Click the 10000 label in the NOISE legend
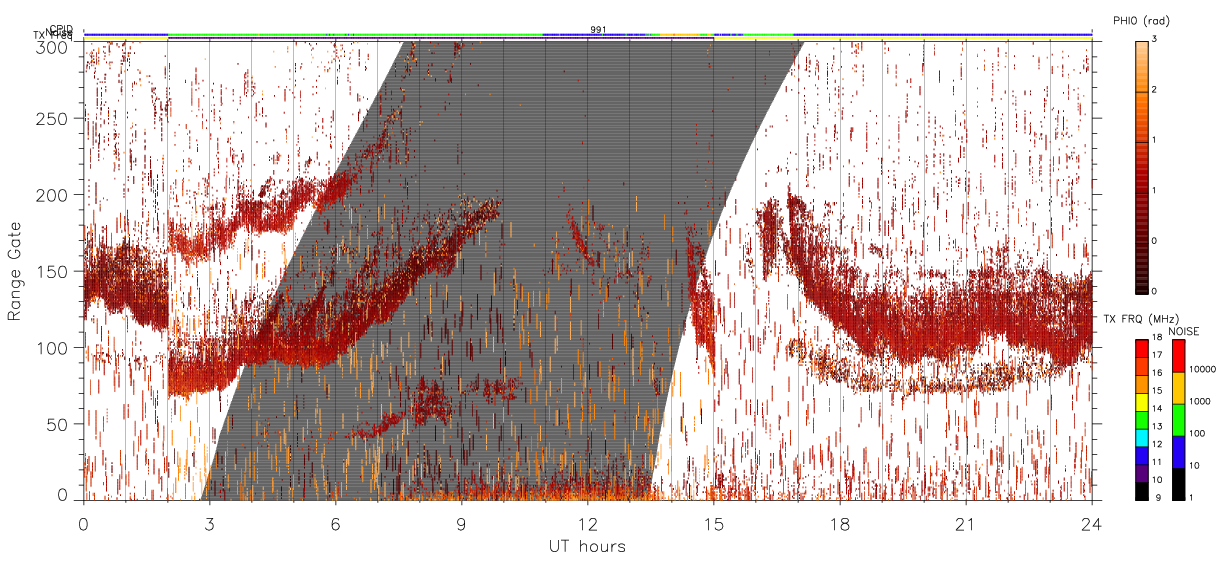The height and width of the screenshot is (567, 1228). pyautogui.click(x=1203, y=370)
